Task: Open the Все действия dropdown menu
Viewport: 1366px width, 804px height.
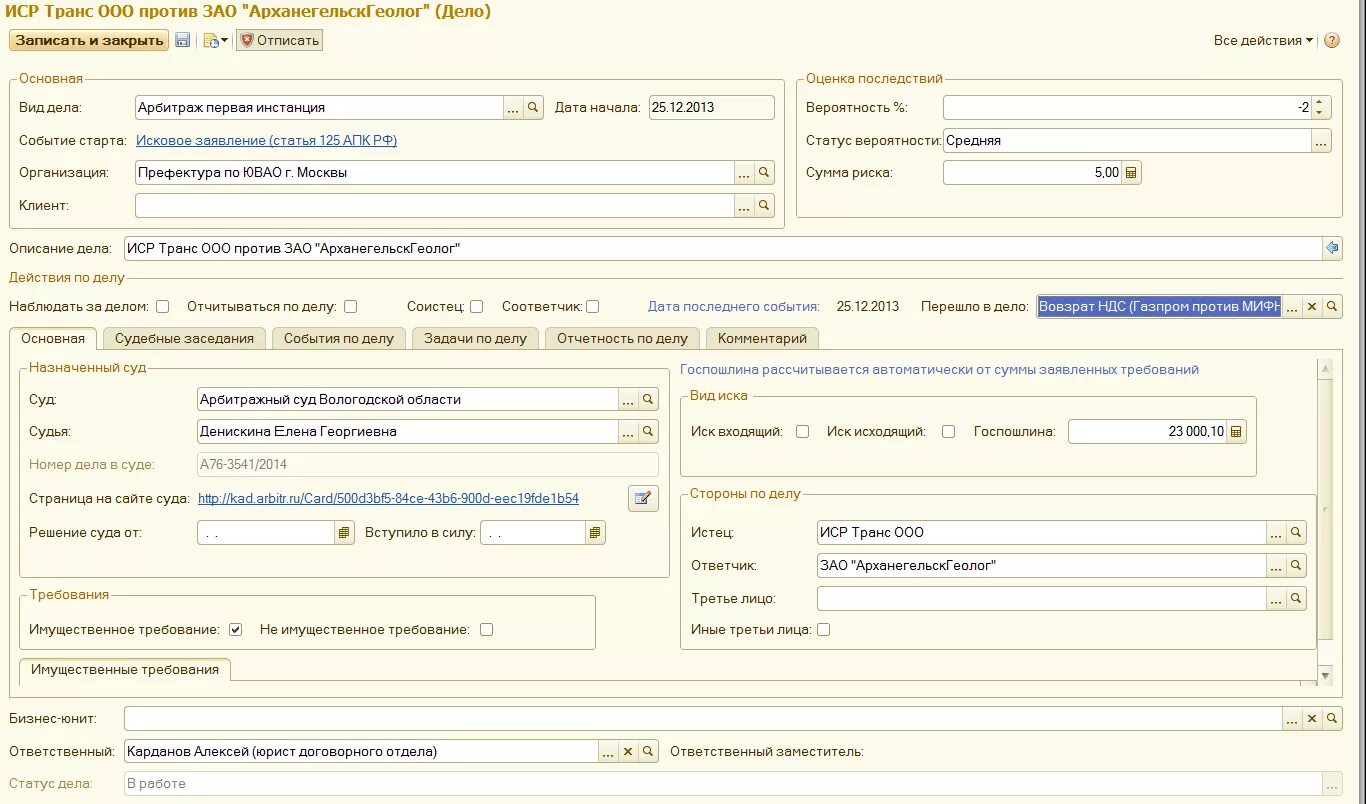Action: point(1264,41)
